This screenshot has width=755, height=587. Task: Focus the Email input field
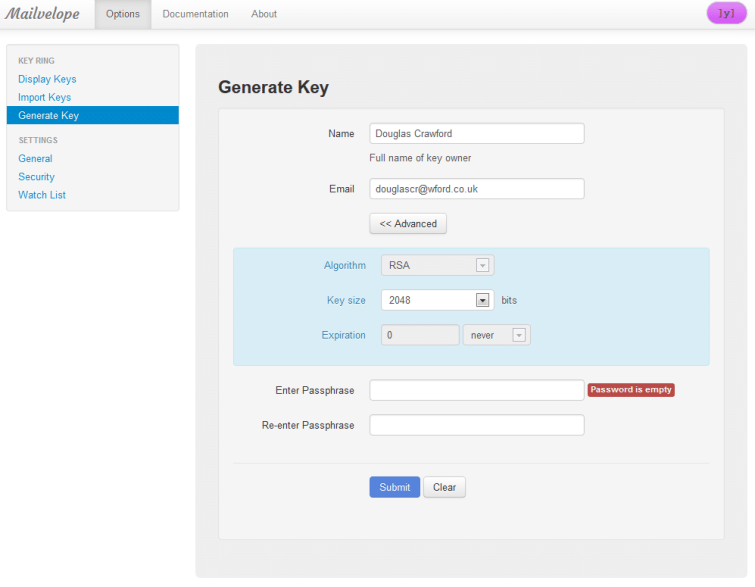[477, 189]
